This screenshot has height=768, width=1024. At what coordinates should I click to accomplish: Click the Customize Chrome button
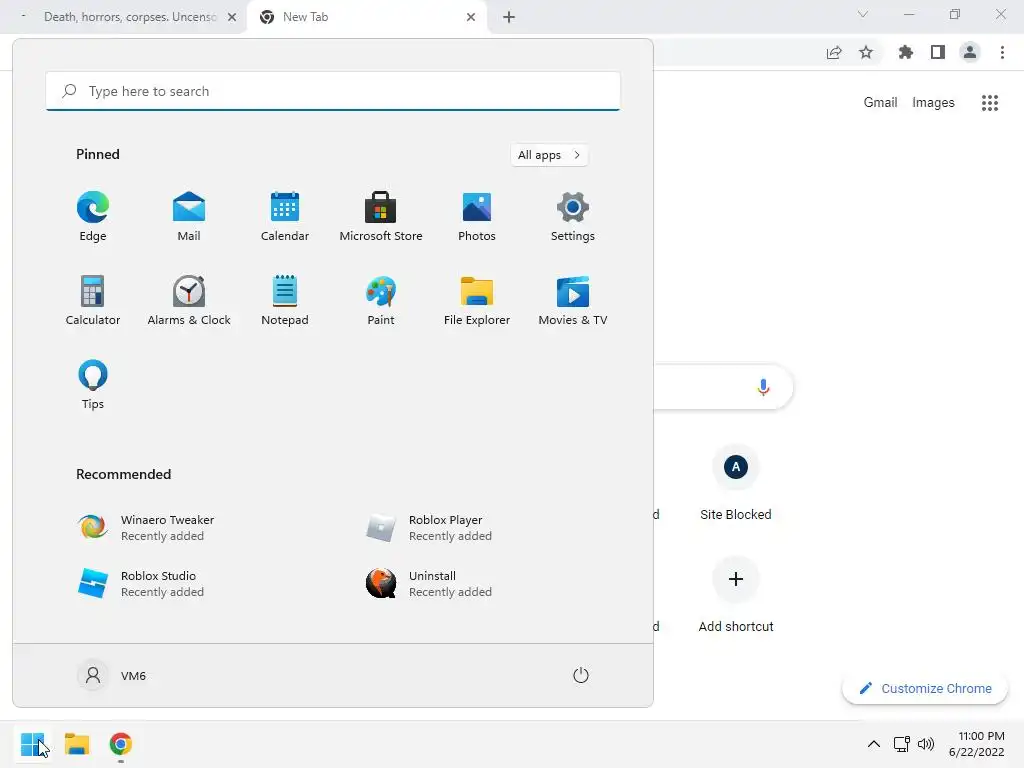point(925,688)
